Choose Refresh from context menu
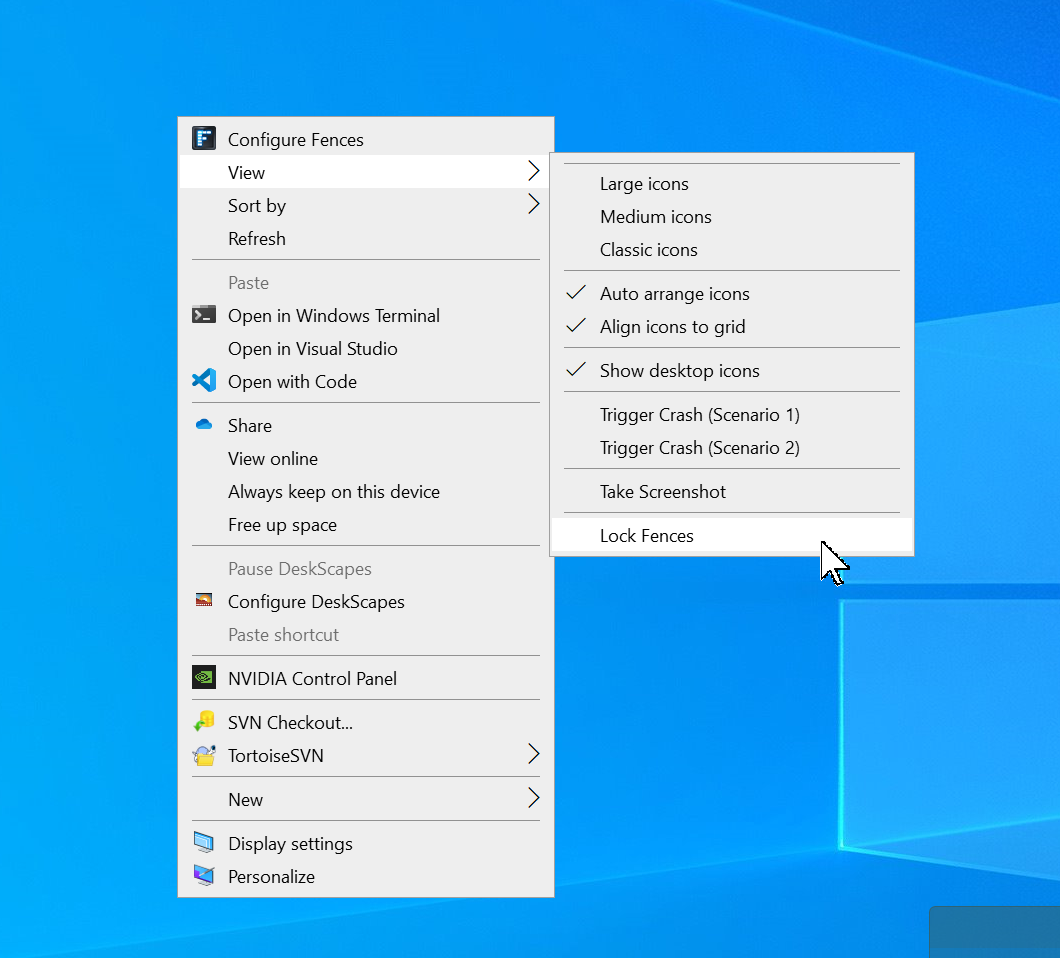The image size is (1060, 958). coord(366,239)
